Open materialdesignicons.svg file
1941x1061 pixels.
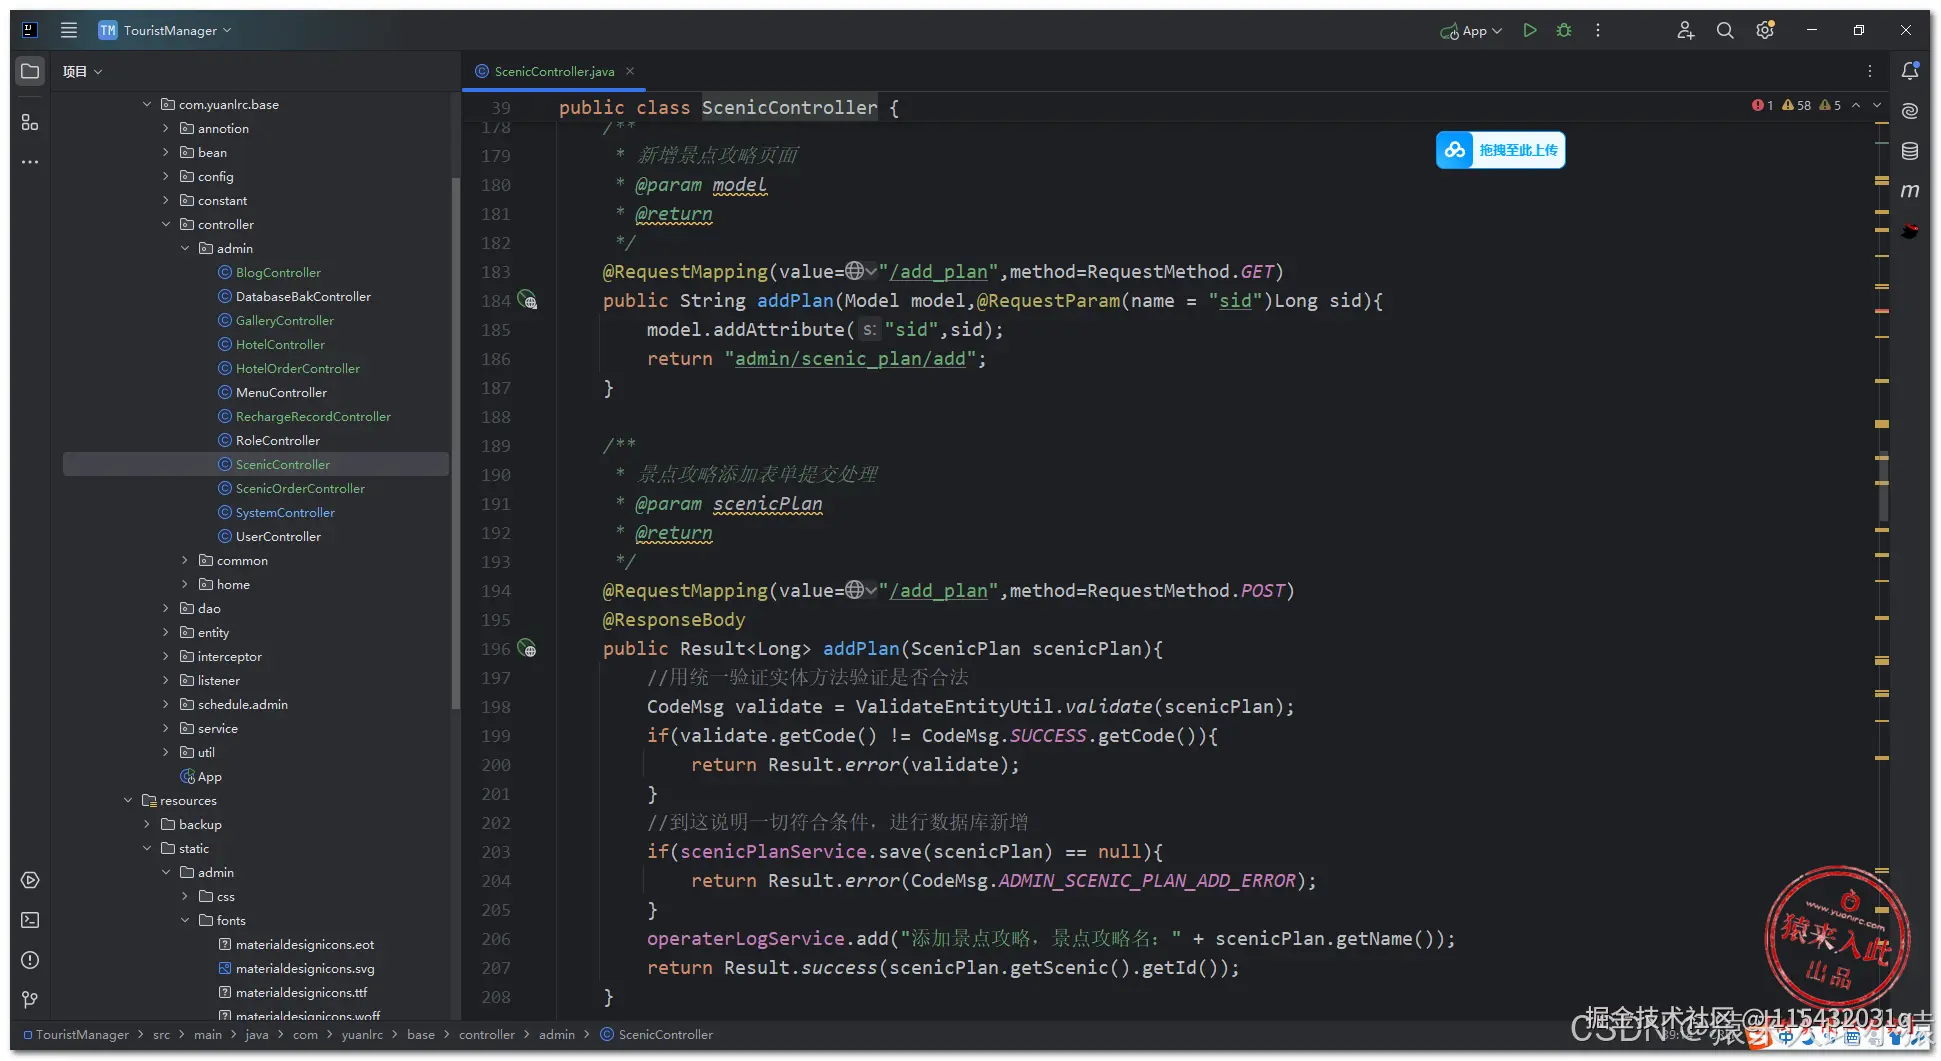(x=305, y=968)
